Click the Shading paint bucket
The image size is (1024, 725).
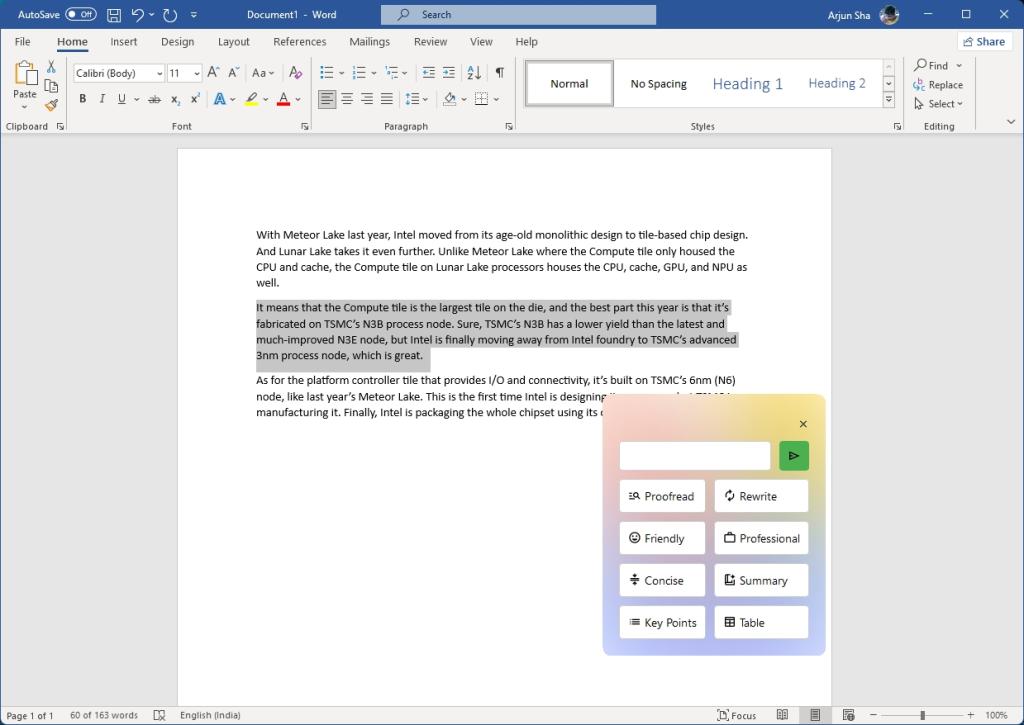(449, 99)
